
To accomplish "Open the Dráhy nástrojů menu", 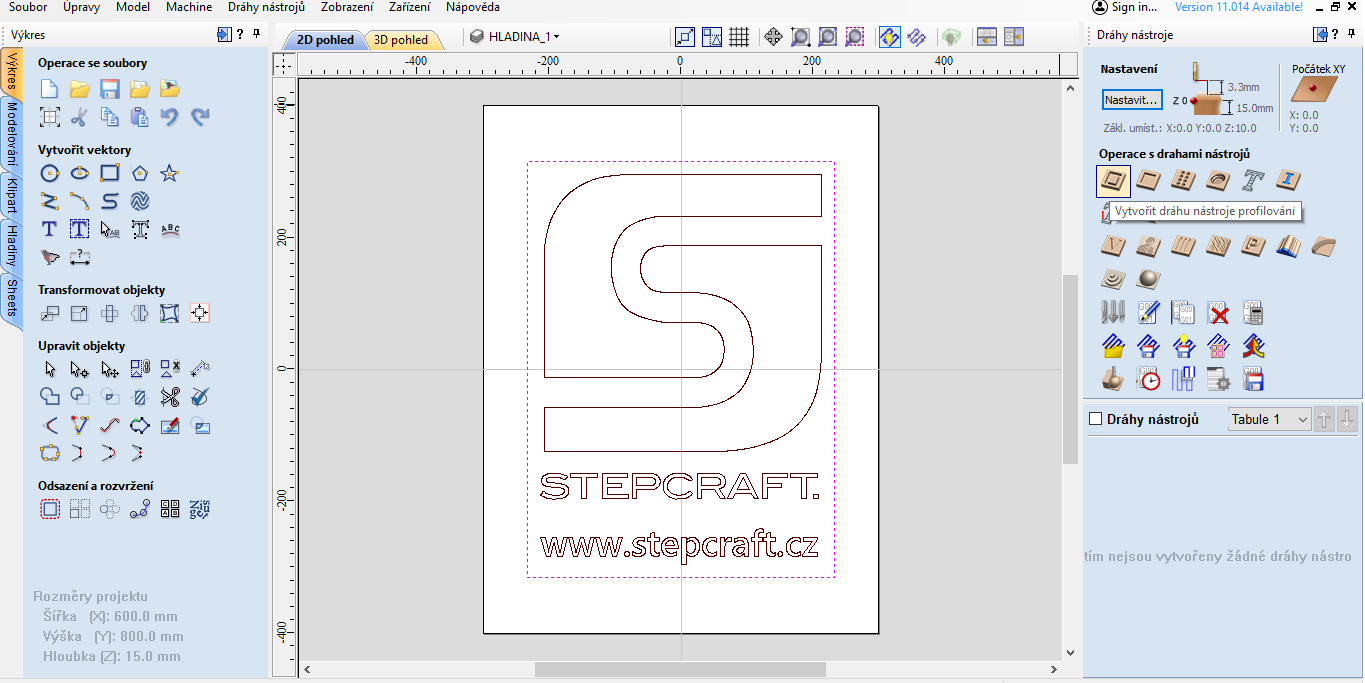I will pos(266,7).
